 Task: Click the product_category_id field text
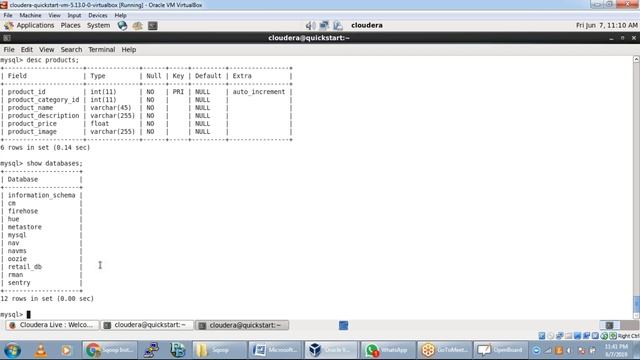[43, 100]
